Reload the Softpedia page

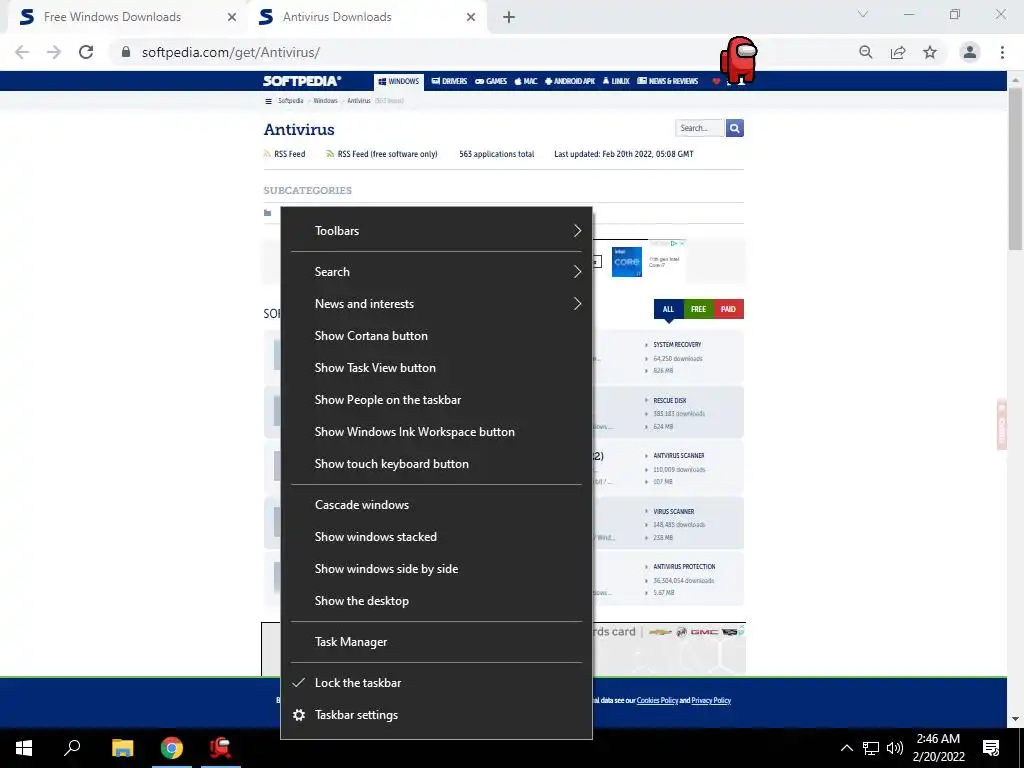pyautogui.click(x=86, y=52)
